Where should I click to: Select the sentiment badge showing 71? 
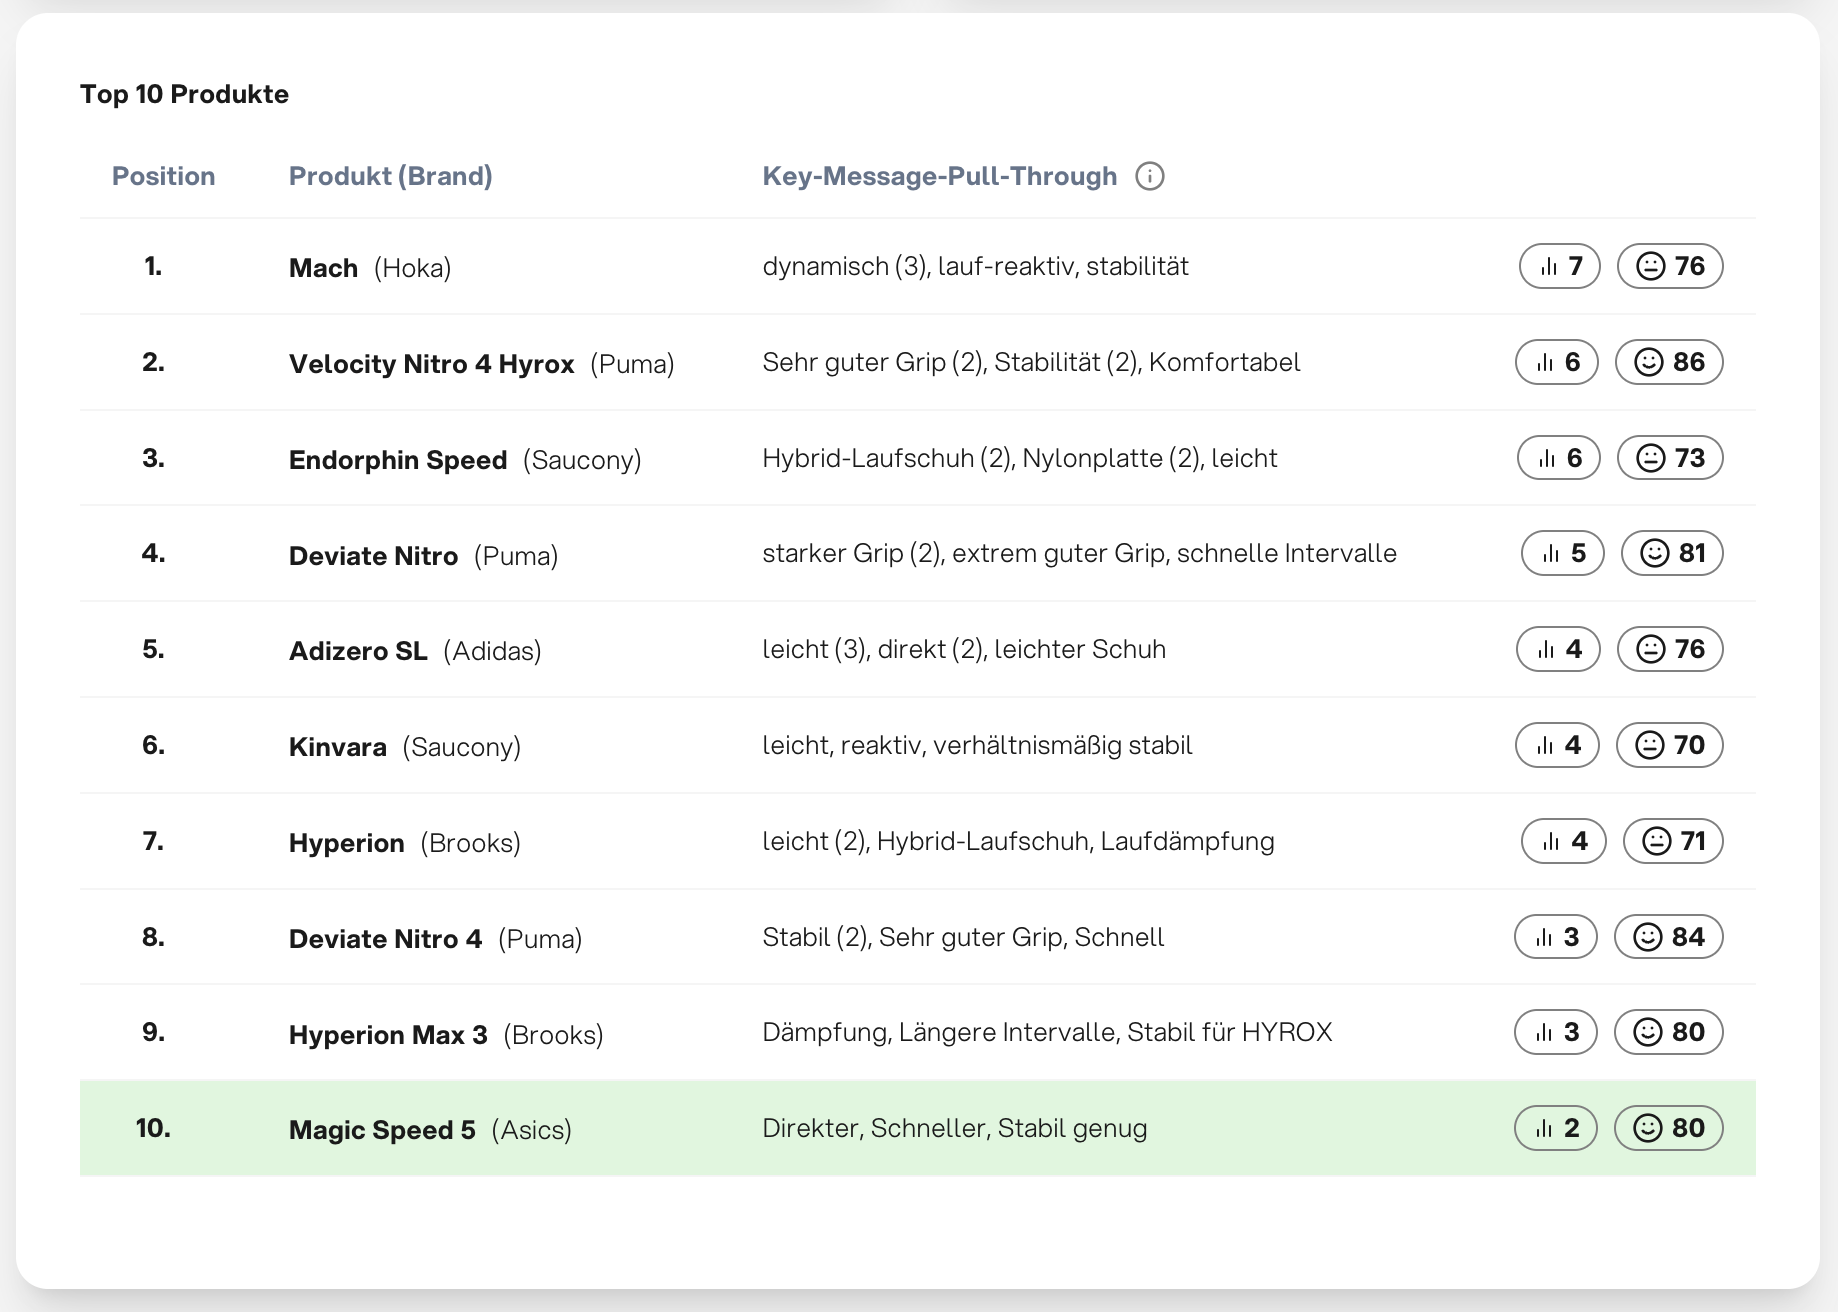[x=1673, y=841]
